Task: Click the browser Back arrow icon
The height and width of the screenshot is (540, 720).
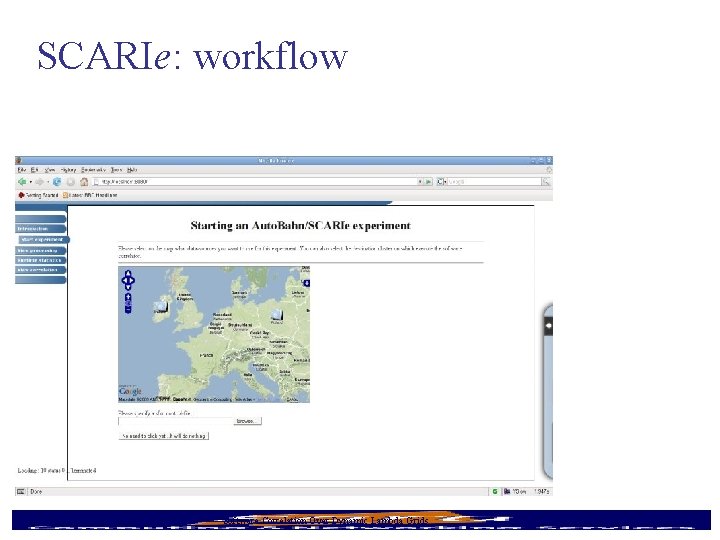Action: click(x=22, y=182)
